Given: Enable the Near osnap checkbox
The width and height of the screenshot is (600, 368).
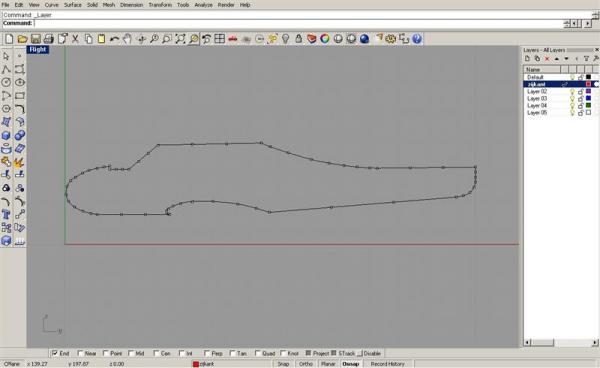Looking at the screenshot, I should (80, 353).
